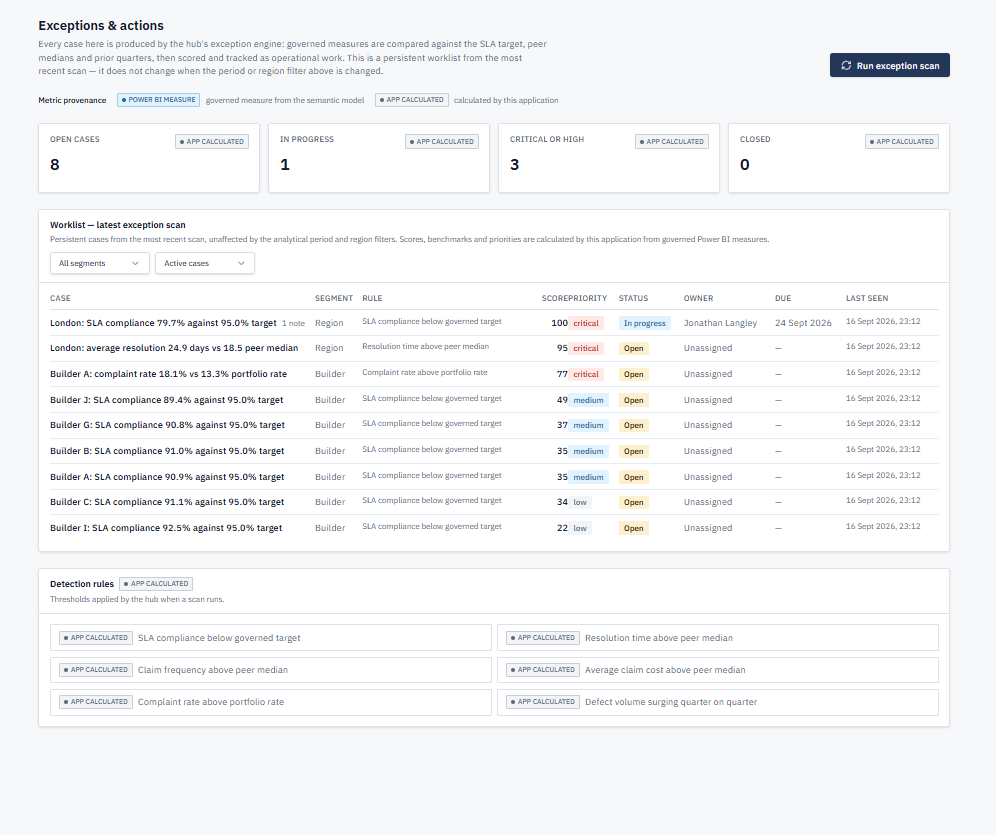Click Resolution time above peer median rule cell in table

tap(426, 347)
